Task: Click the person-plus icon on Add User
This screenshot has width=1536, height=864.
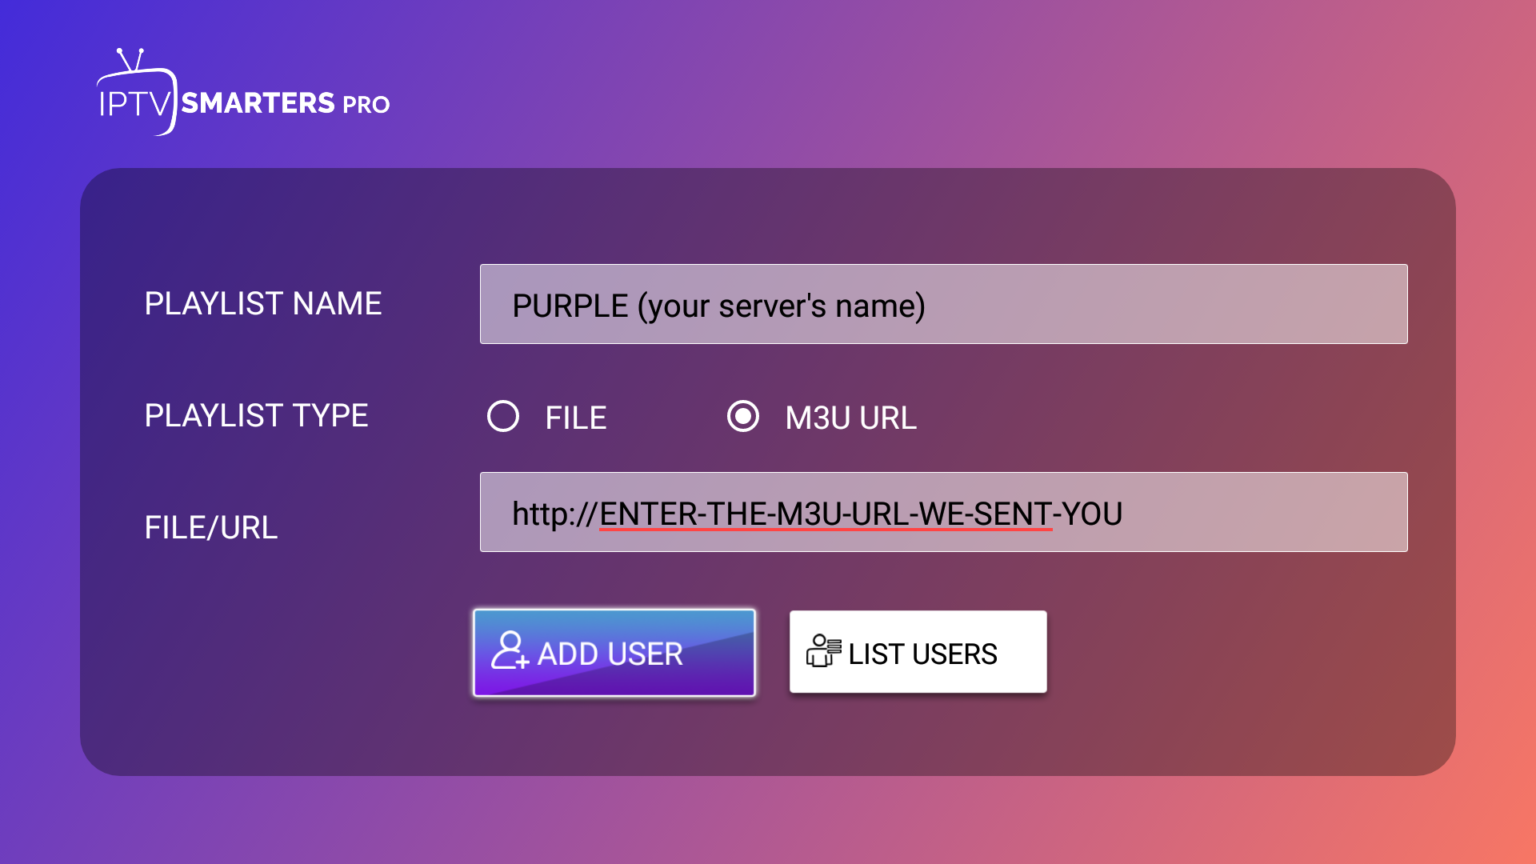Action: (x=509, y=651)
